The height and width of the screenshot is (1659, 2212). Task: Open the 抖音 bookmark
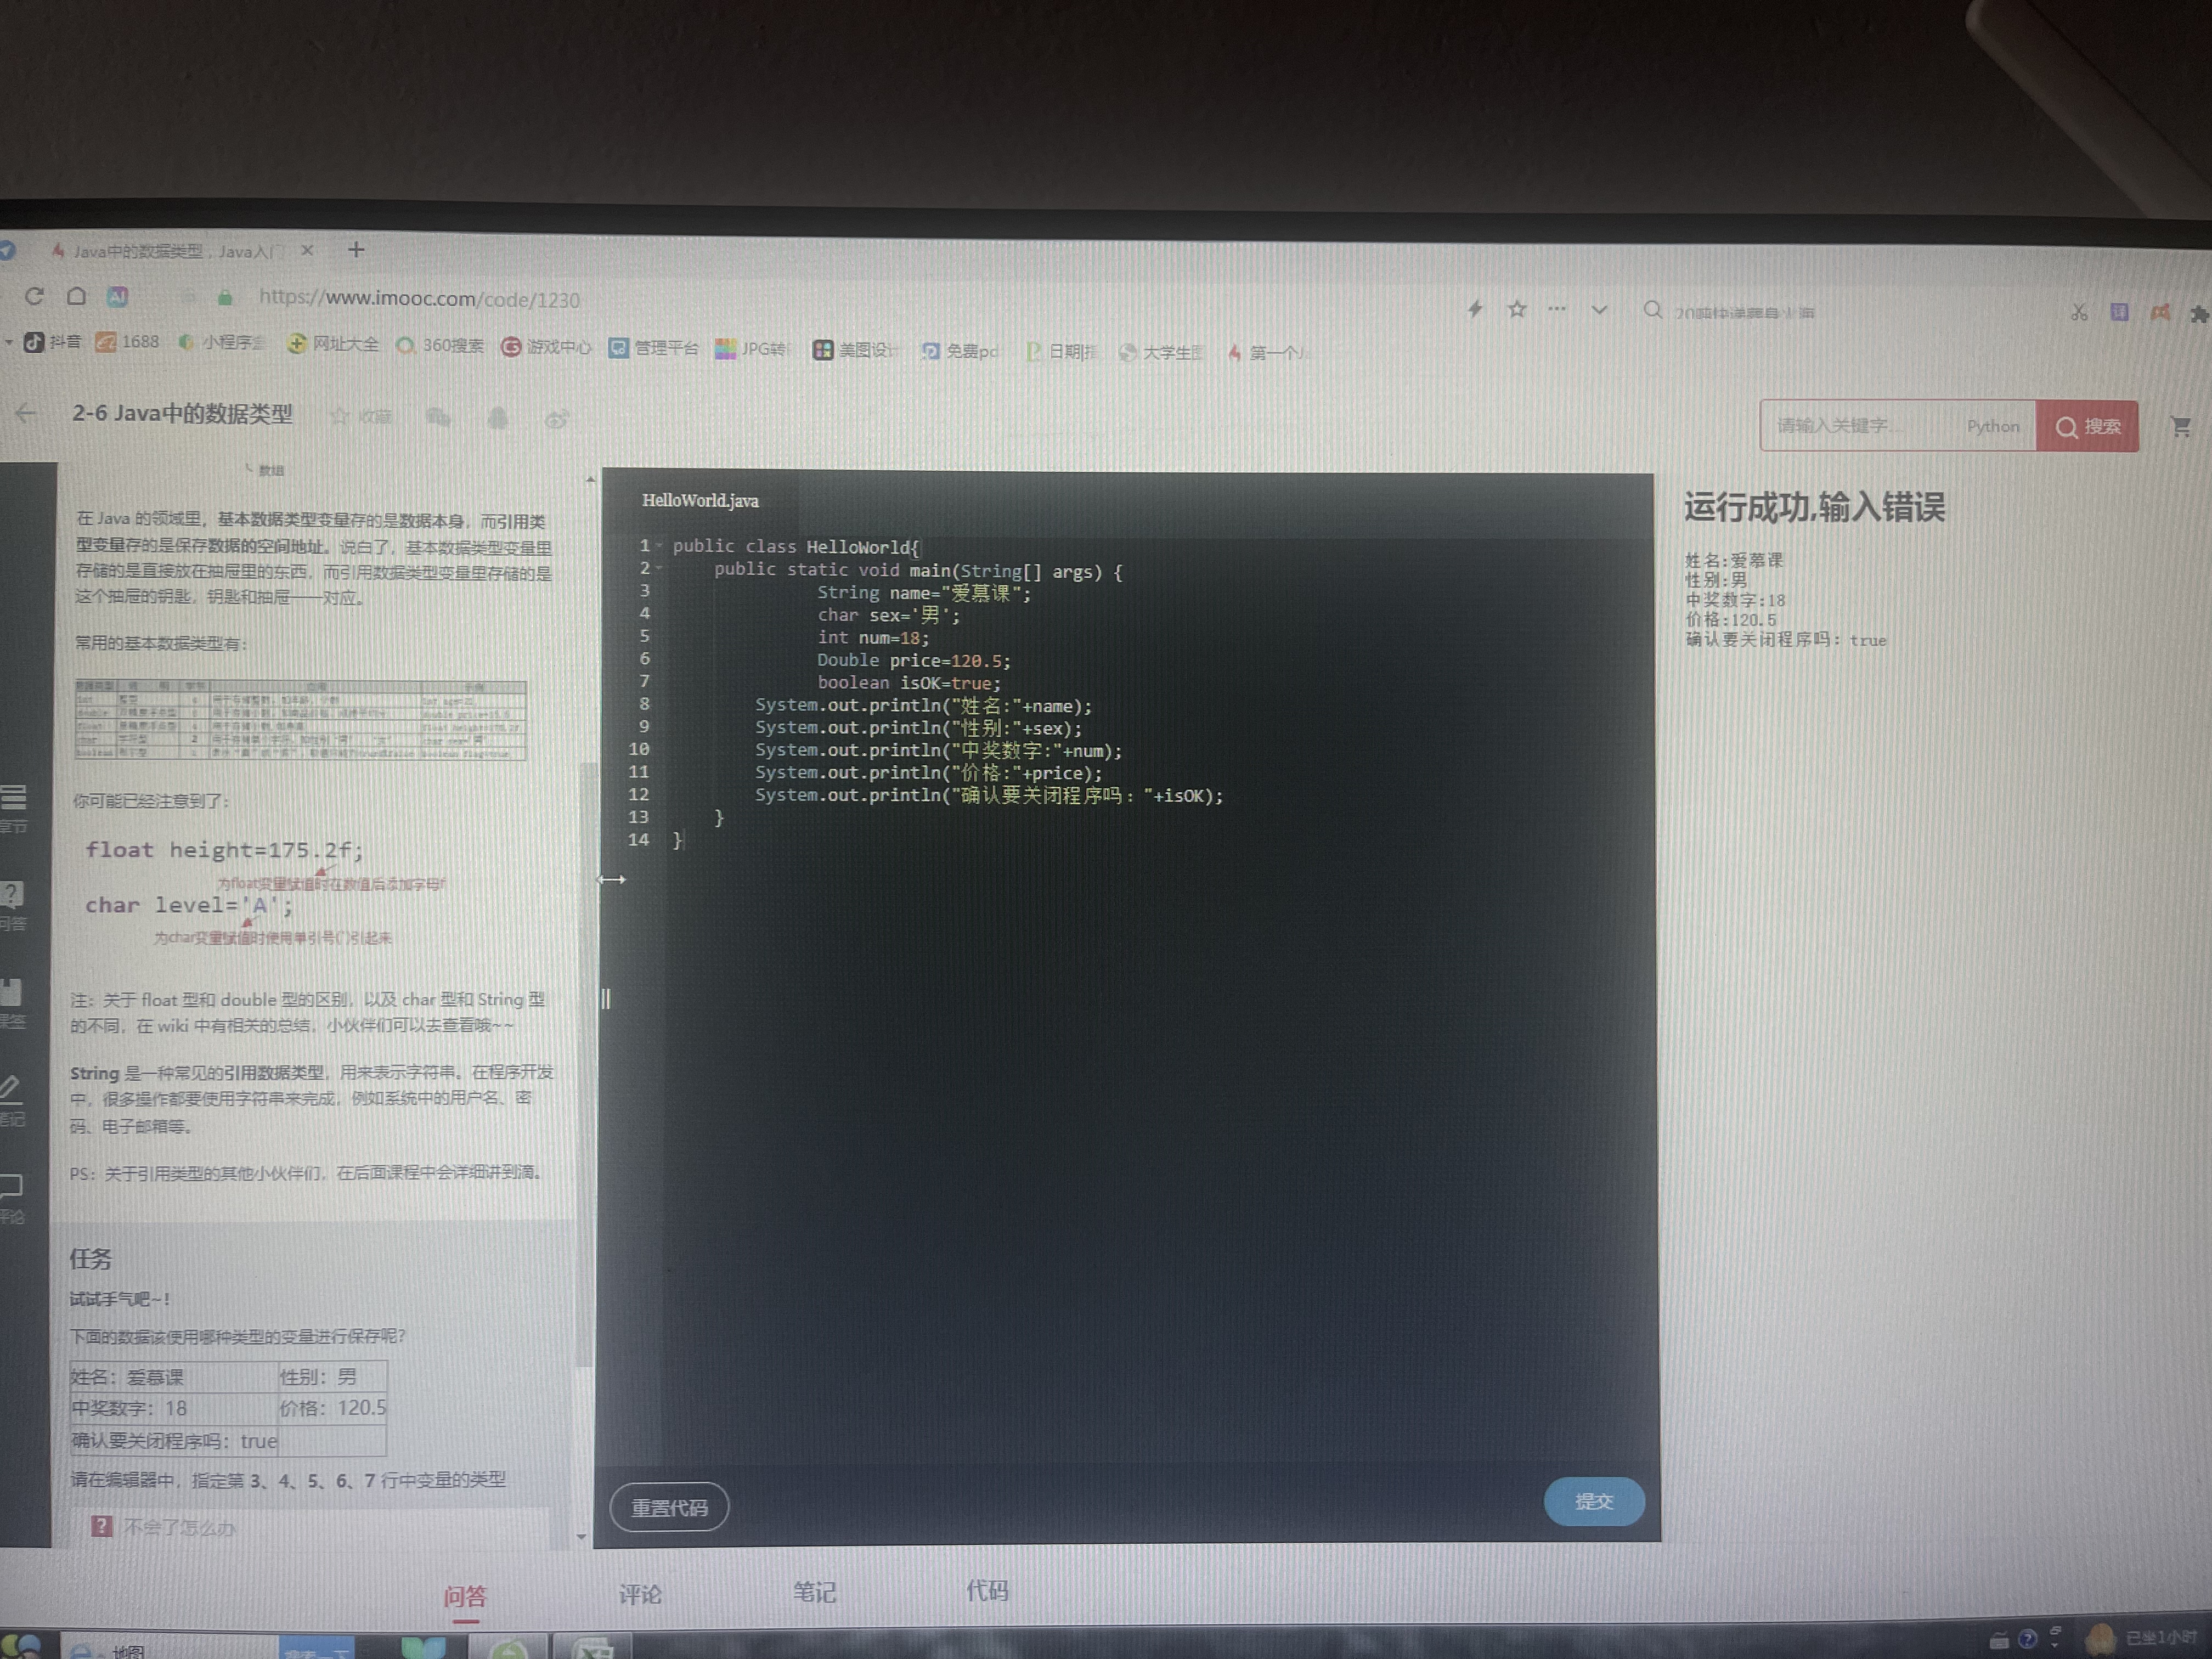[53, 342]
